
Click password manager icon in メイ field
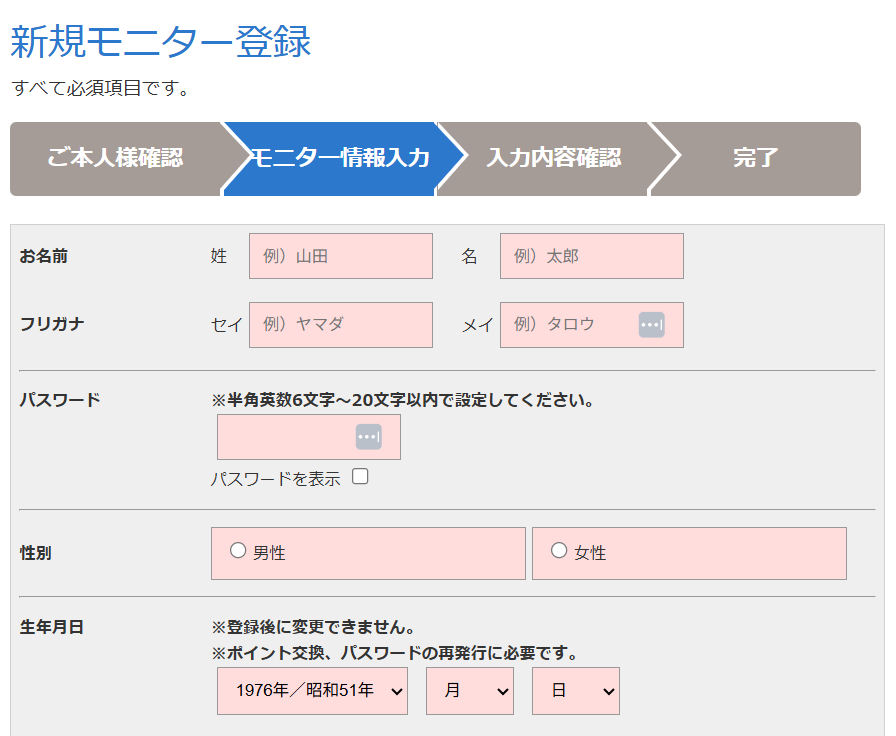651,325
